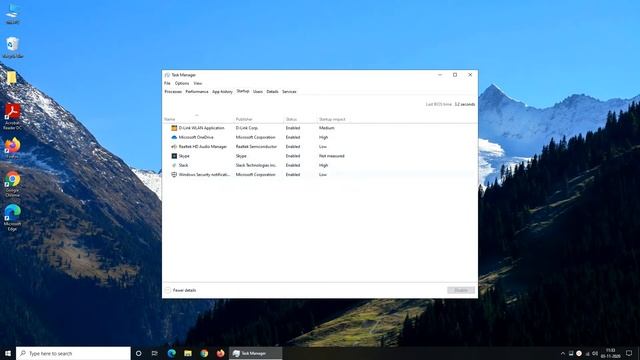
Task: Show hidden system tray icons
Action: 563,353
